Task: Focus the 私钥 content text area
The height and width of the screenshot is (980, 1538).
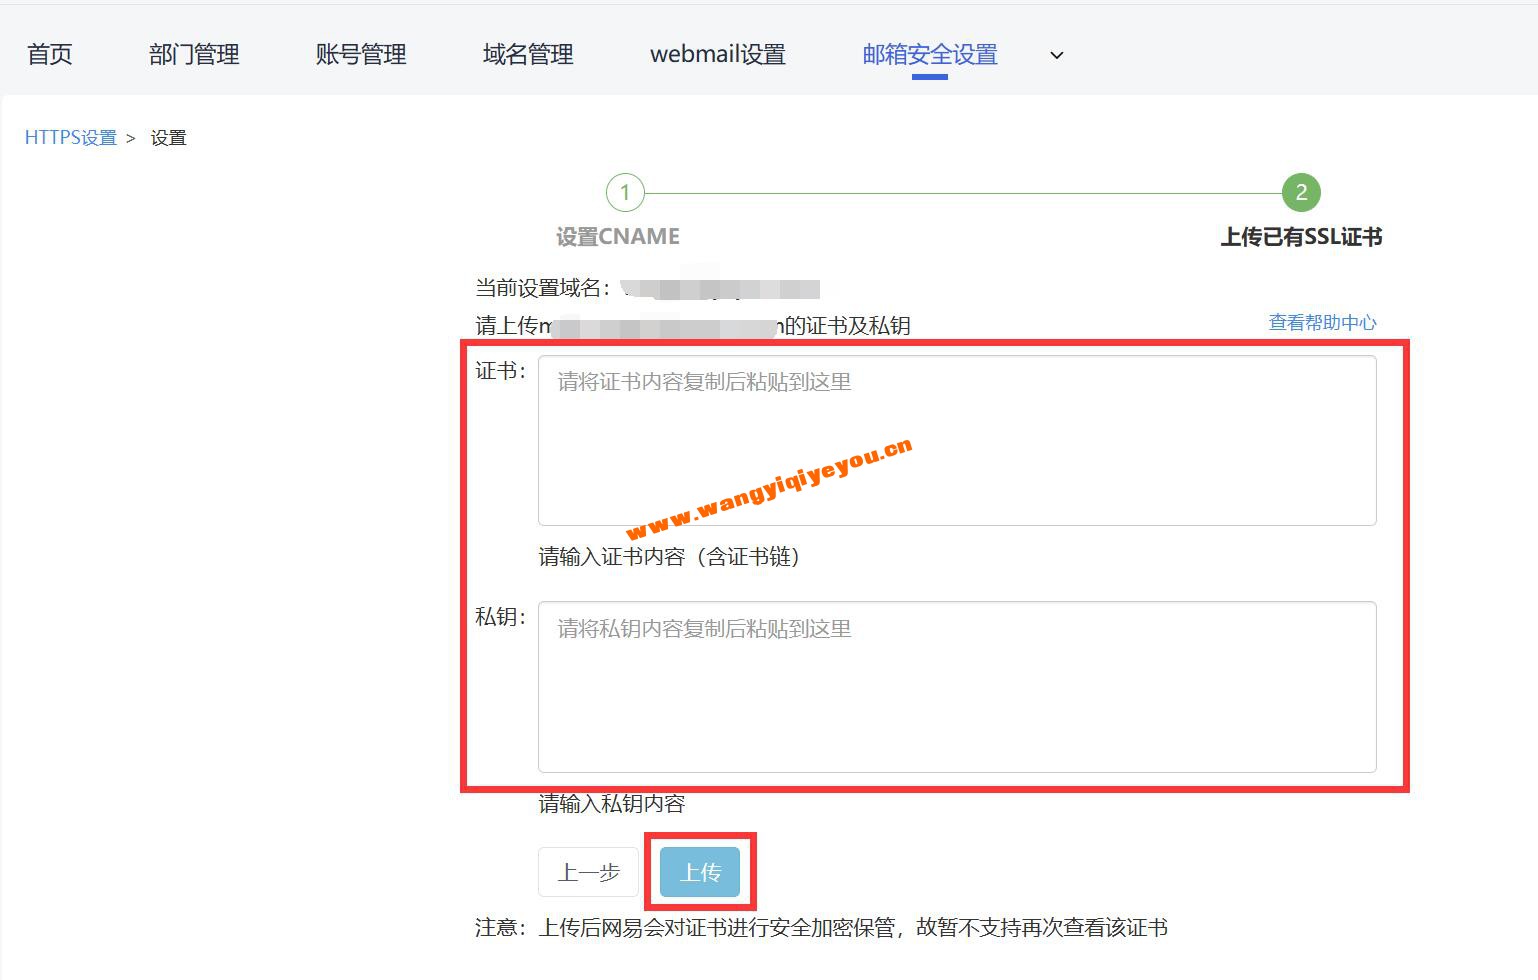Action: point(957,687)
